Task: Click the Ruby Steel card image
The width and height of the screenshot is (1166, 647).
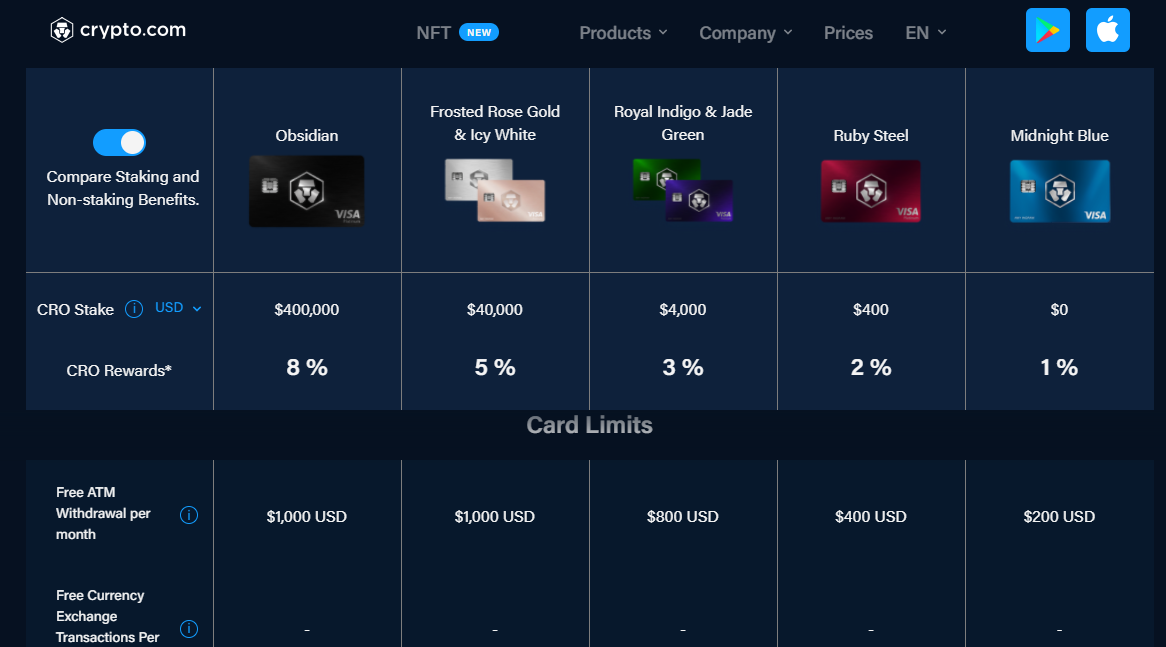Action: click(x=870, y=191)
